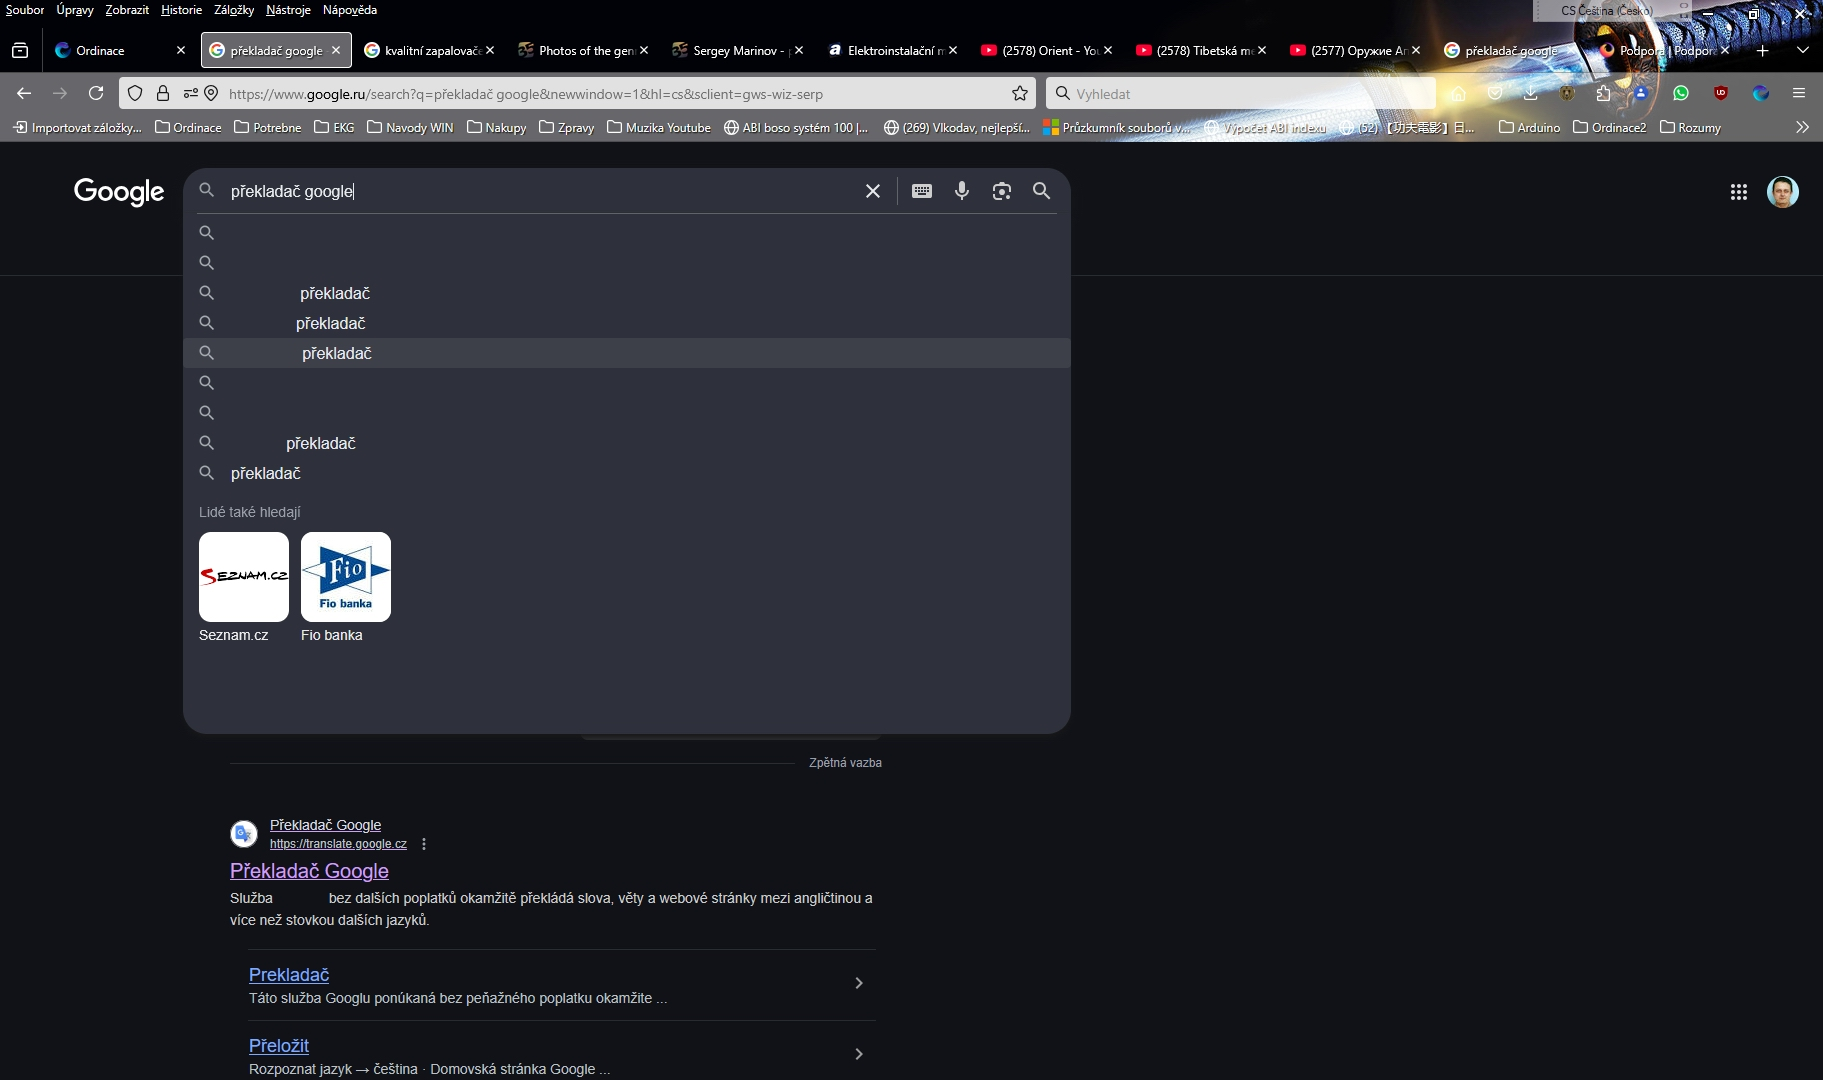This screenshot has width=1823, height=1080.
Task: Open the Firefox View button on tab strip
Action: tap(20, 50)
